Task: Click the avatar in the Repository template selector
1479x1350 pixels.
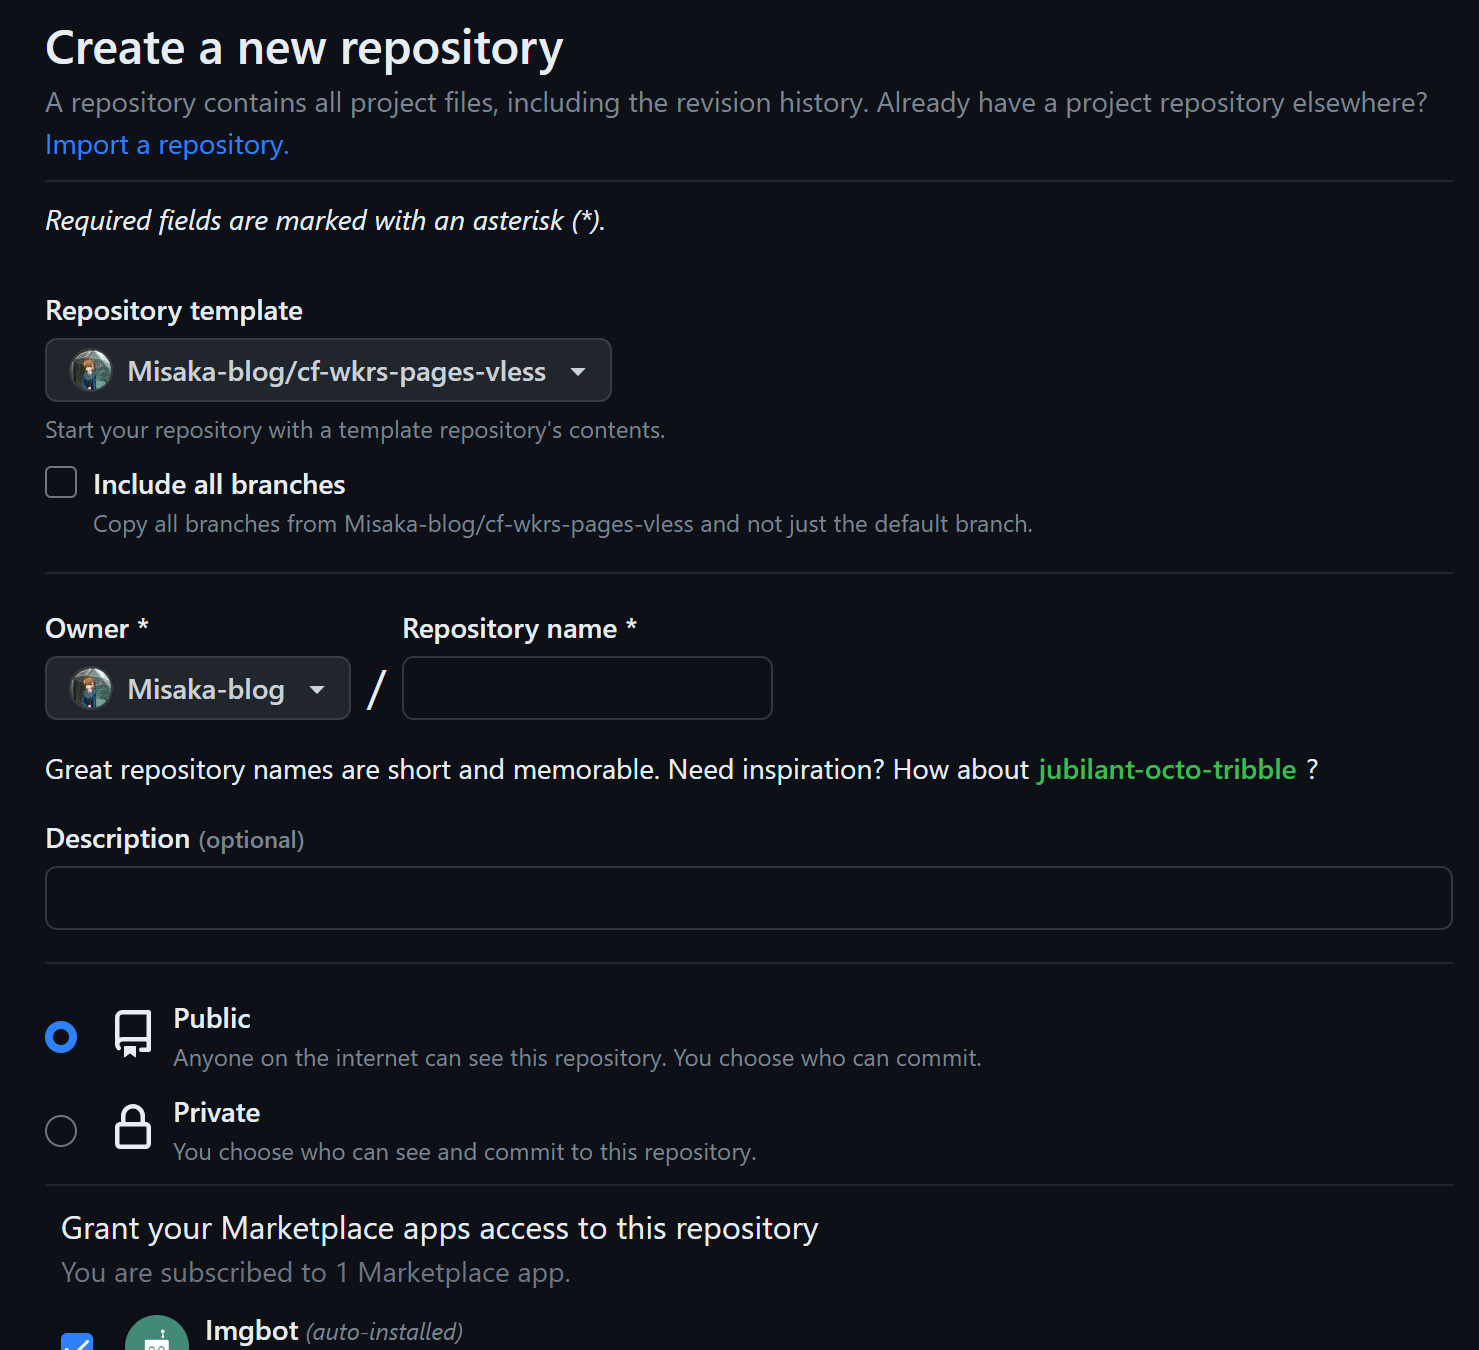Action: click(91, 371)
